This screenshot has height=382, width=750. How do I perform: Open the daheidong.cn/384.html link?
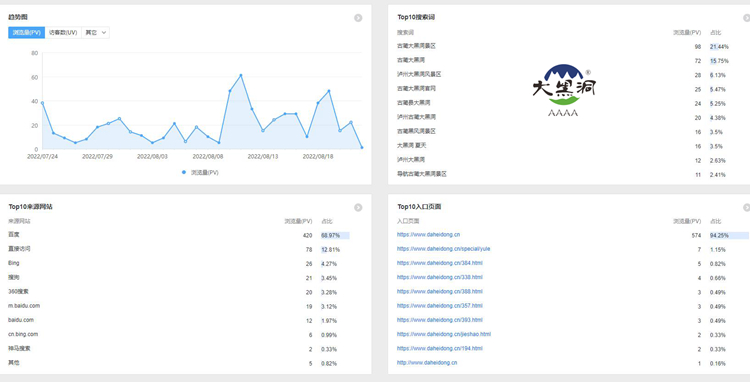440,263
